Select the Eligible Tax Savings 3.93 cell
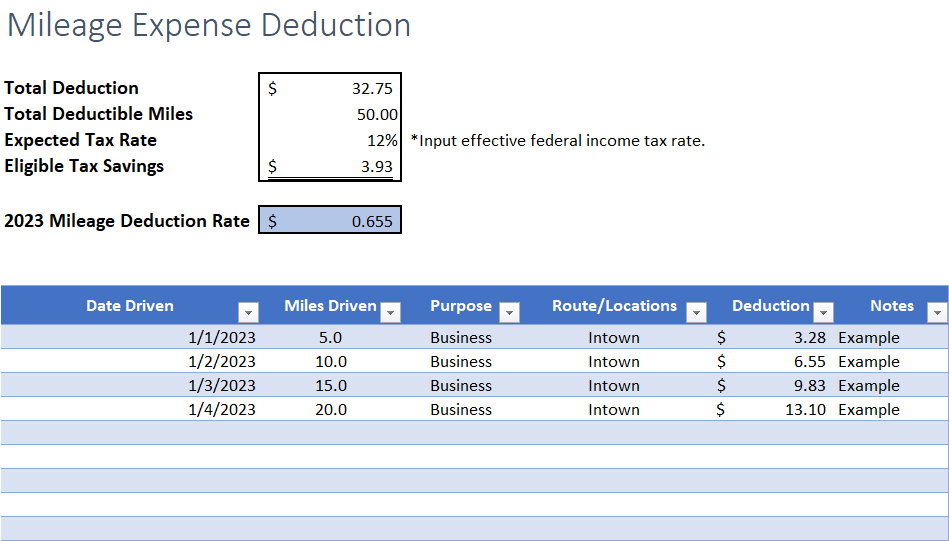This screenshot has width=949, height=541. (330, 166)
